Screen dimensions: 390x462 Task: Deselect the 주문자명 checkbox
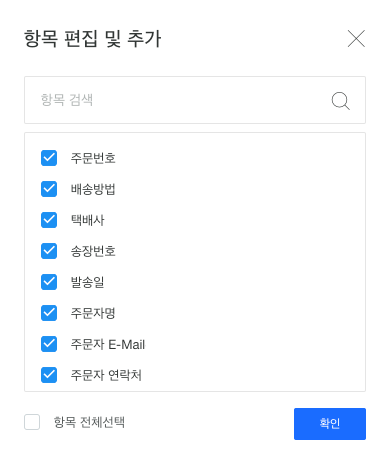click(49, 313)
